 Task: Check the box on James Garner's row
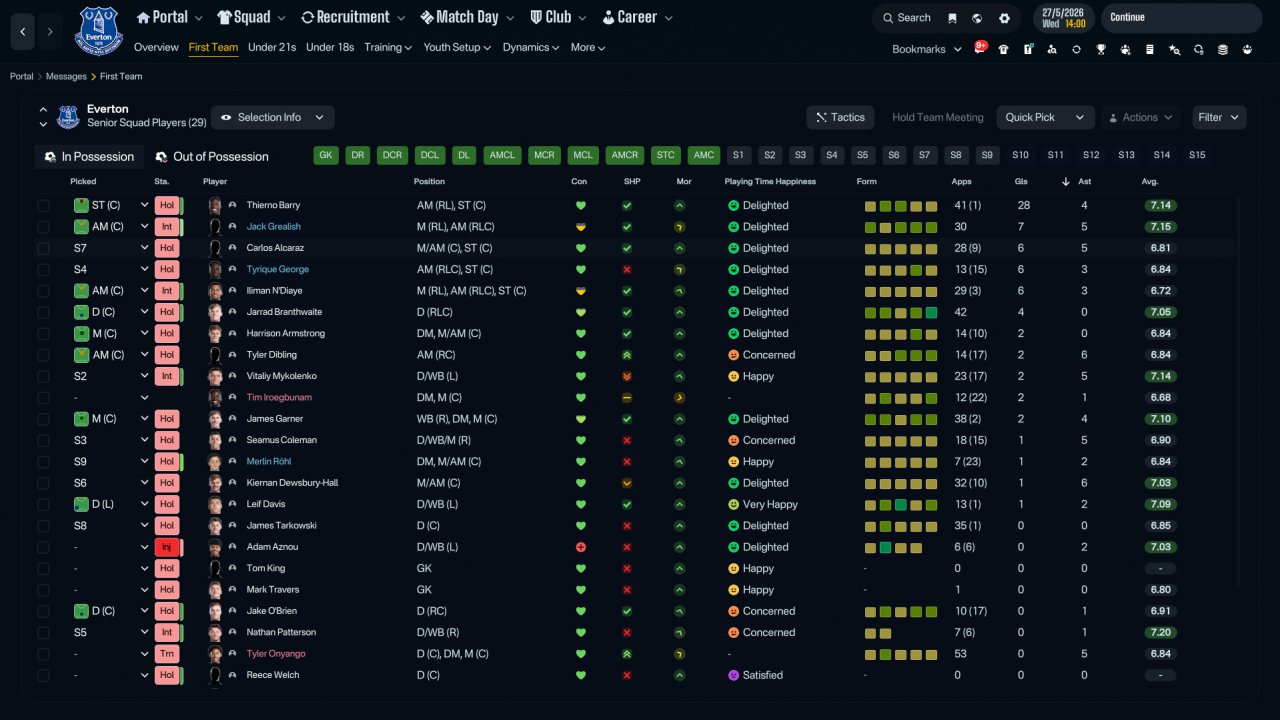click(43, 419)
